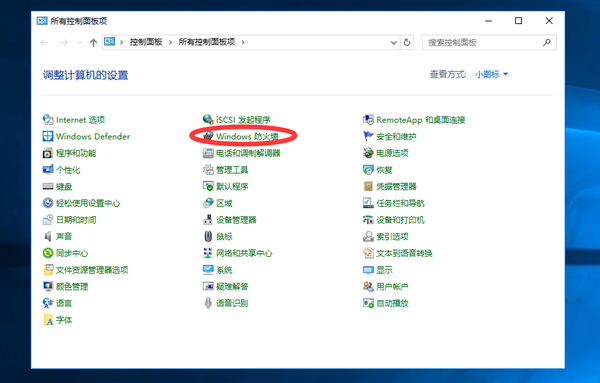The height and width of the screenshot is (383, 600).
Task: Expand the chevron before 控制面板 breadcrumb
Action: click(x=122, y=42)
